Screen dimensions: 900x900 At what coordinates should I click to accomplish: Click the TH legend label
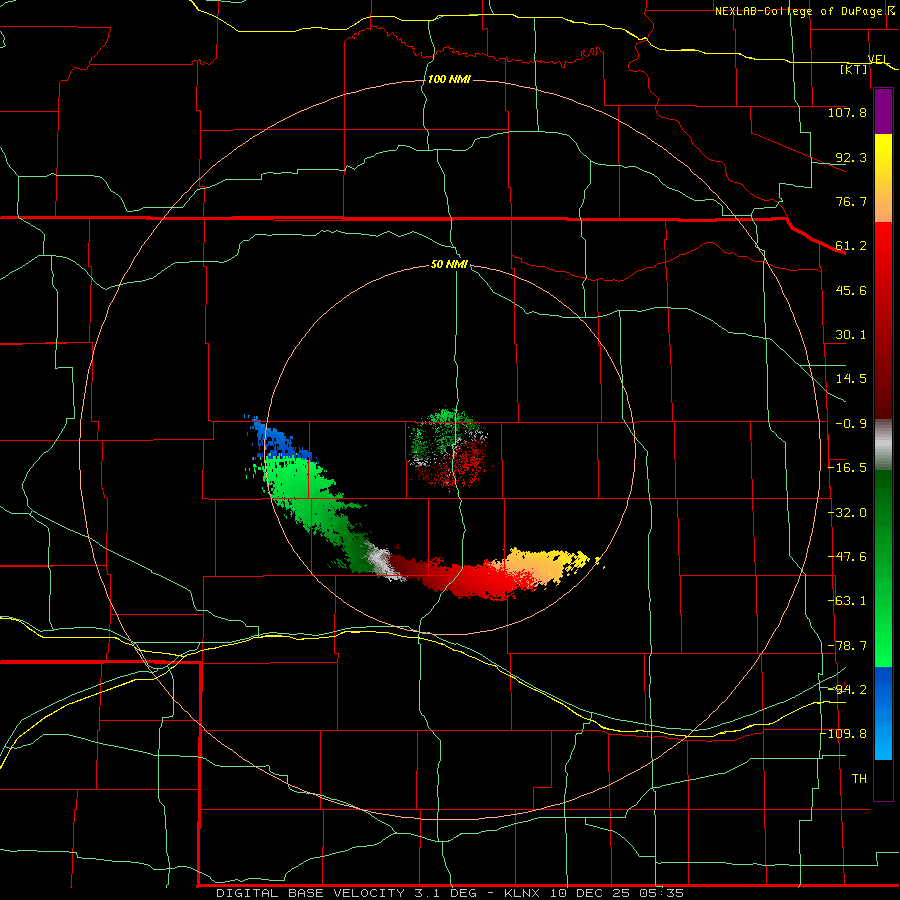pyautogui.click(x=859, y=779)
